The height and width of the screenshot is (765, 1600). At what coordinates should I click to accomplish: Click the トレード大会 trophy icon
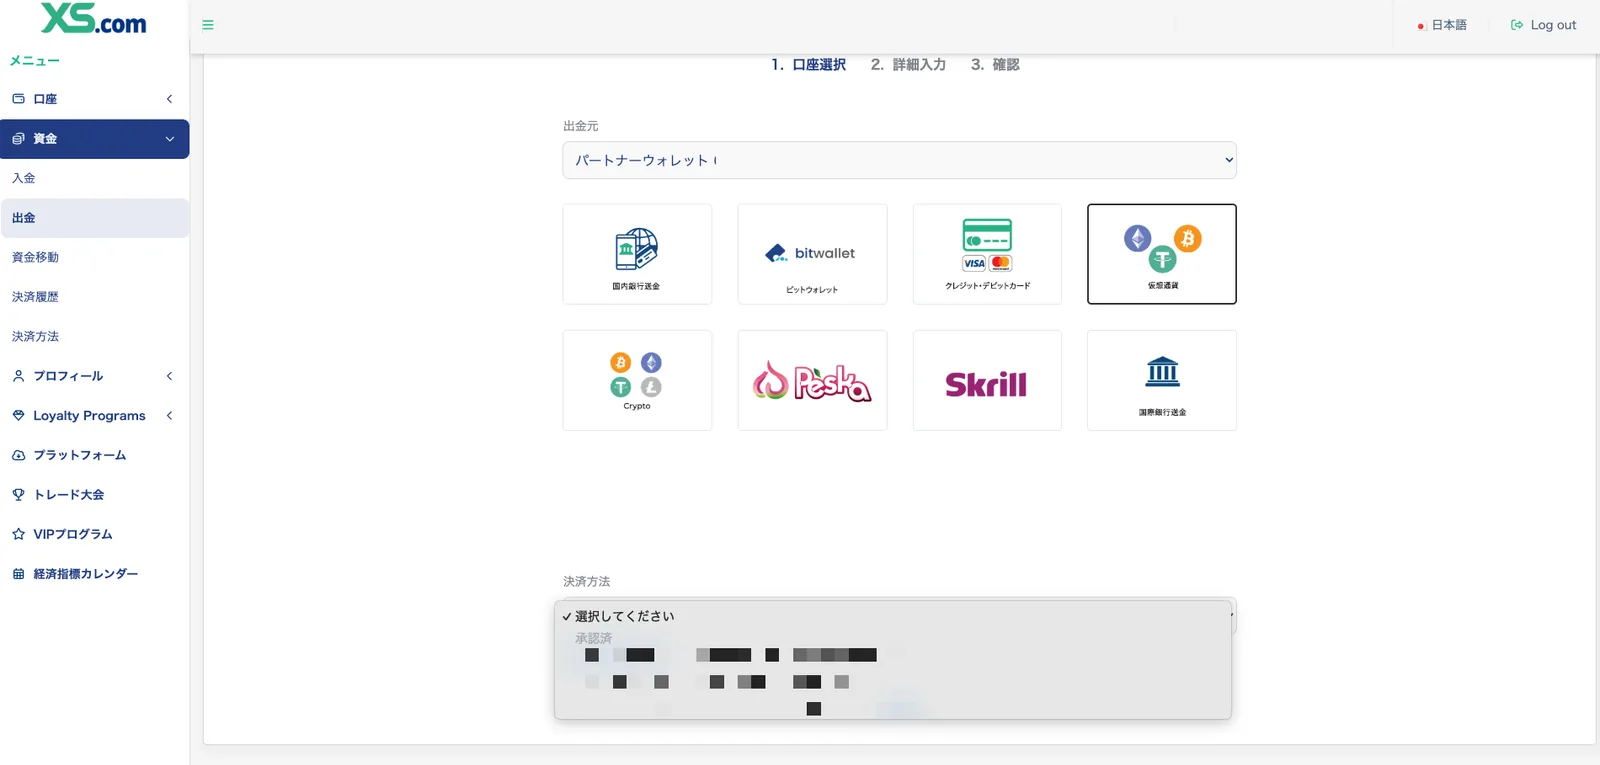[x=18, y=495]
